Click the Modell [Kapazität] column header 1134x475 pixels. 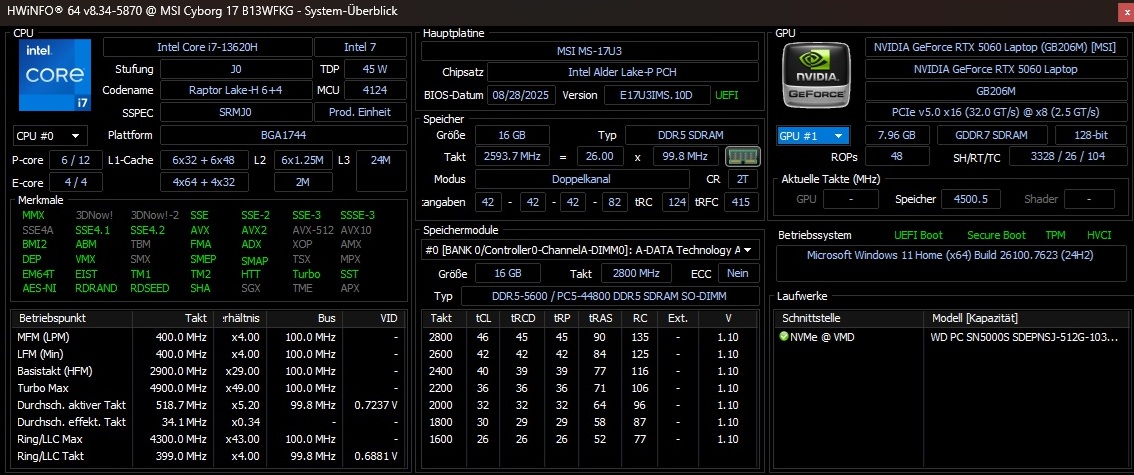tap(1025, 317)
